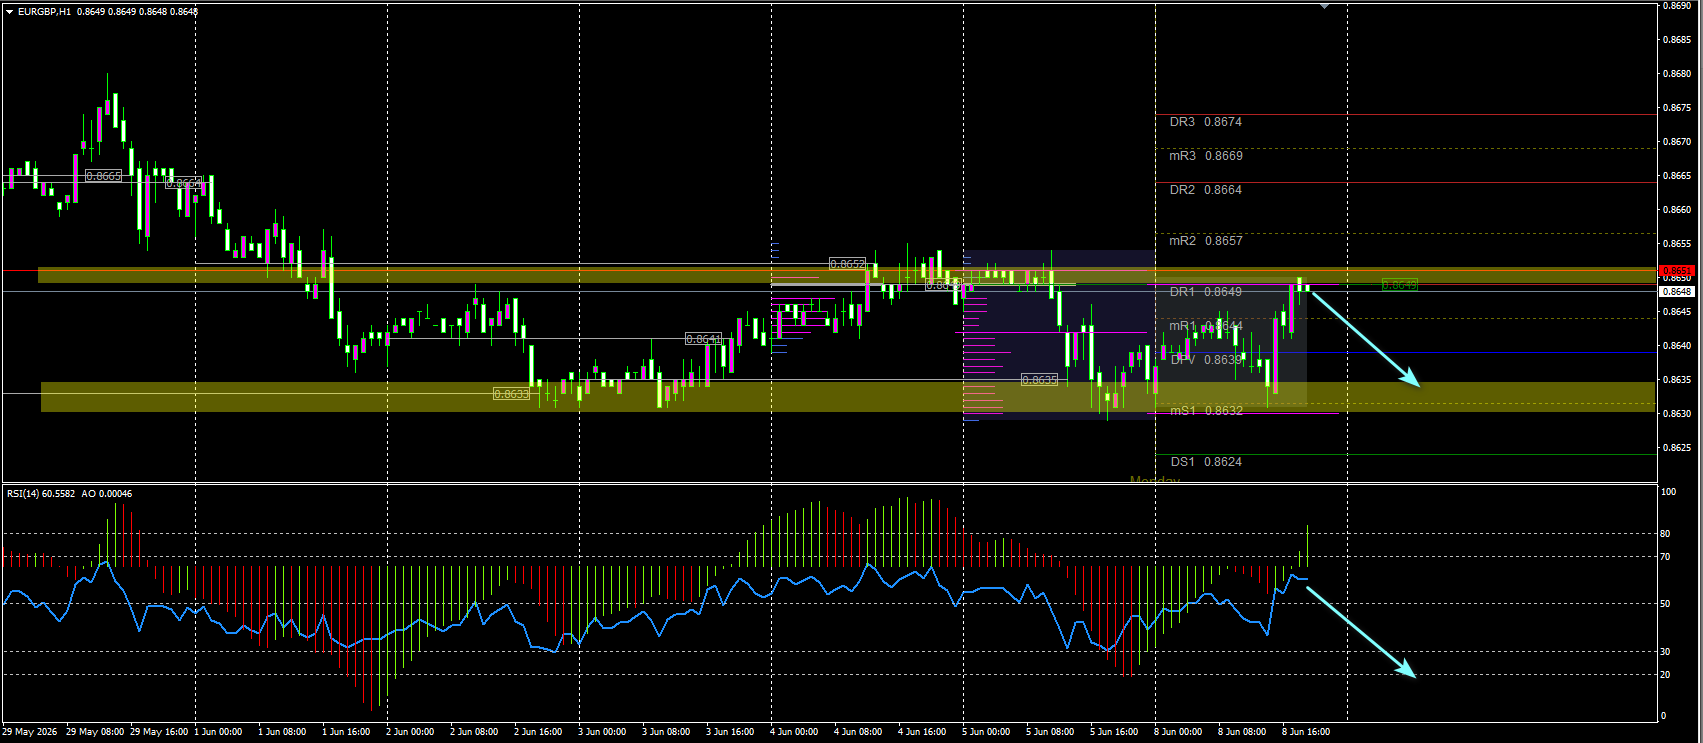Select the blue RSI line in indicator window
This screenshot has width=1703, height=743.
tap(655, 610)
